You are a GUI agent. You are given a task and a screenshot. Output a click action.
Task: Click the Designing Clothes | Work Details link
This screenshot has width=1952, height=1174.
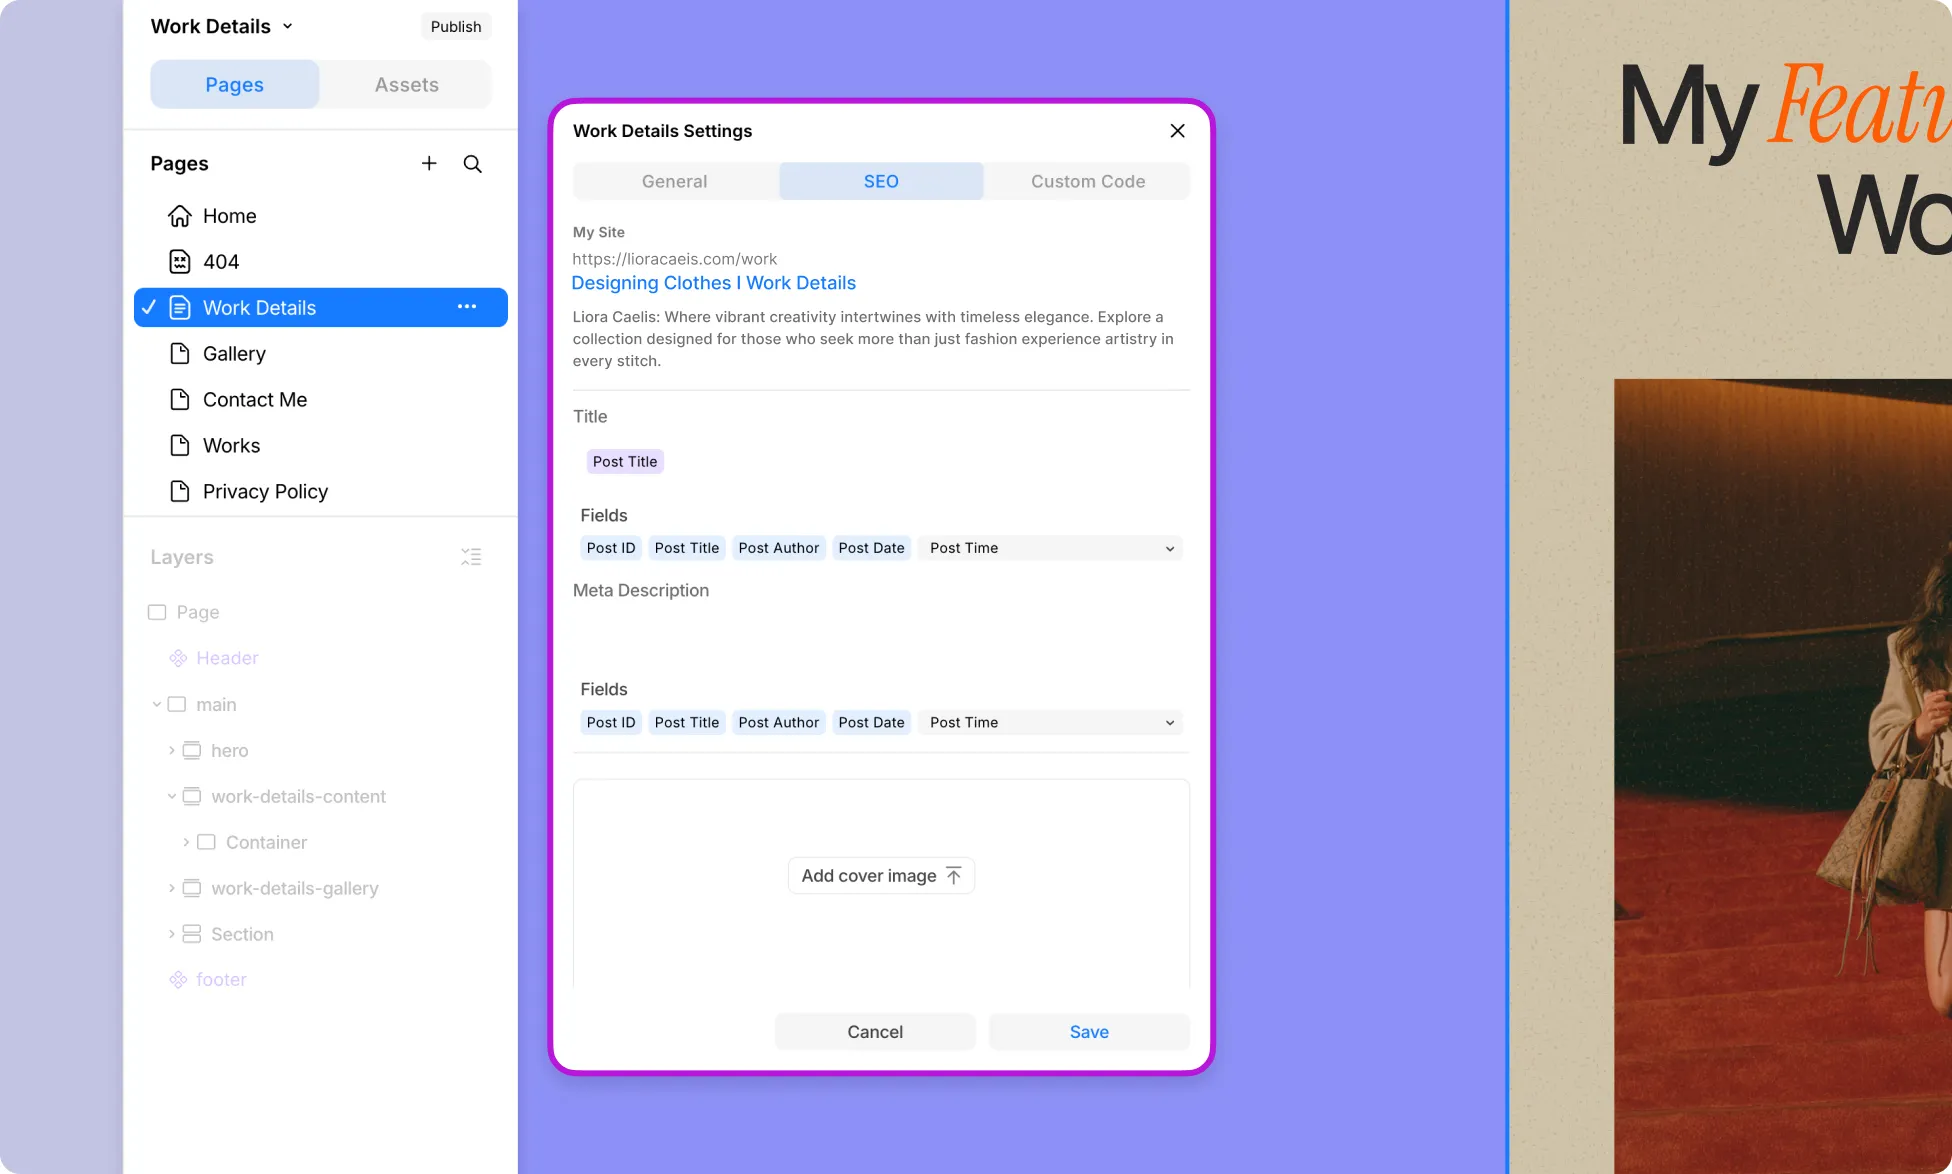[714, 283]
